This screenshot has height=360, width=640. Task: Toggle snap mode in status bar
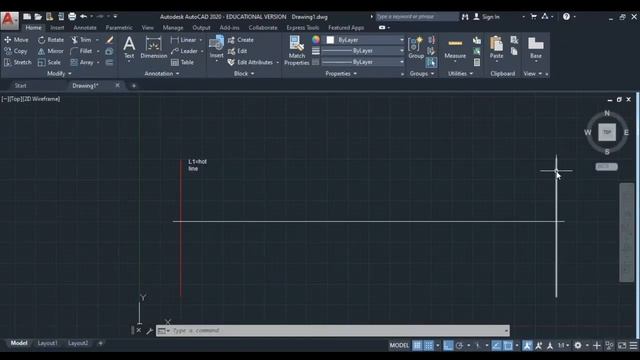coord(429,345)
